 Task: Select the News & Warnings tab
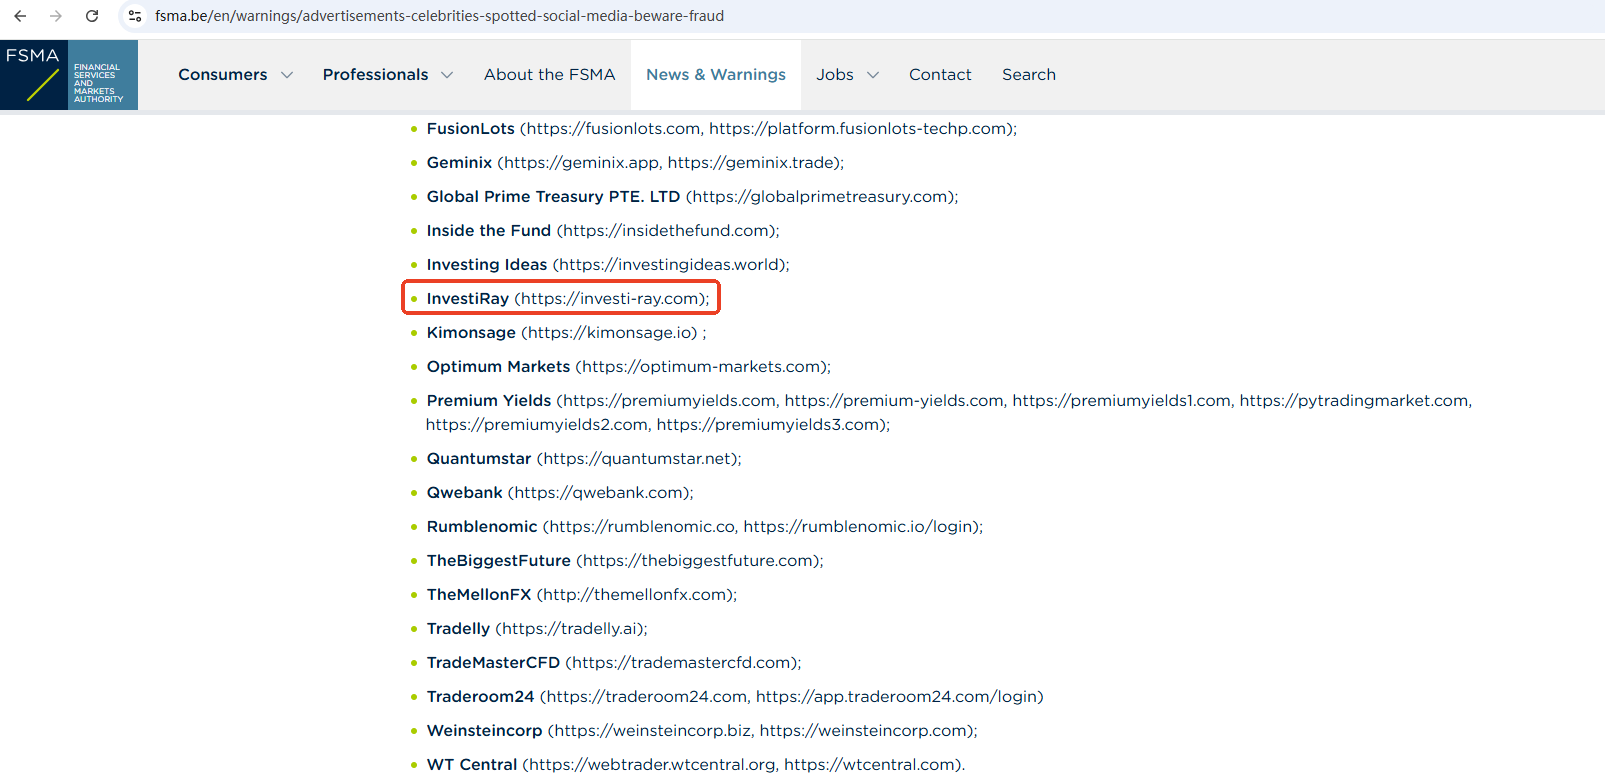(715, 75)
